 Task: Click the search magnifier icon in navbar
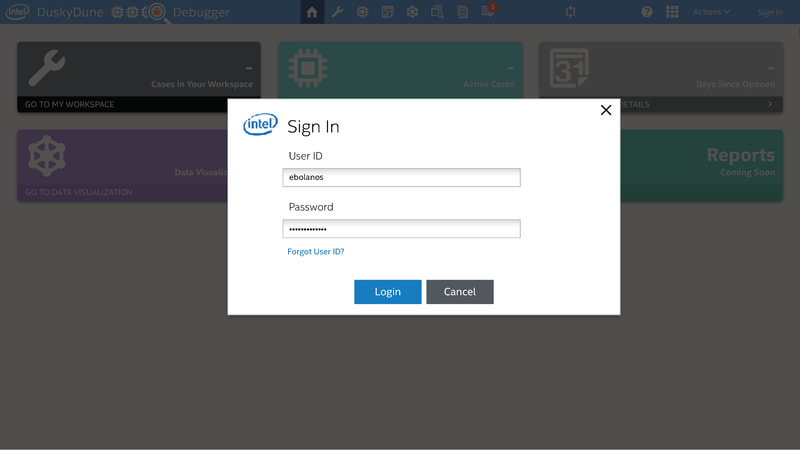pyautogui.click(x=437, y=12)
